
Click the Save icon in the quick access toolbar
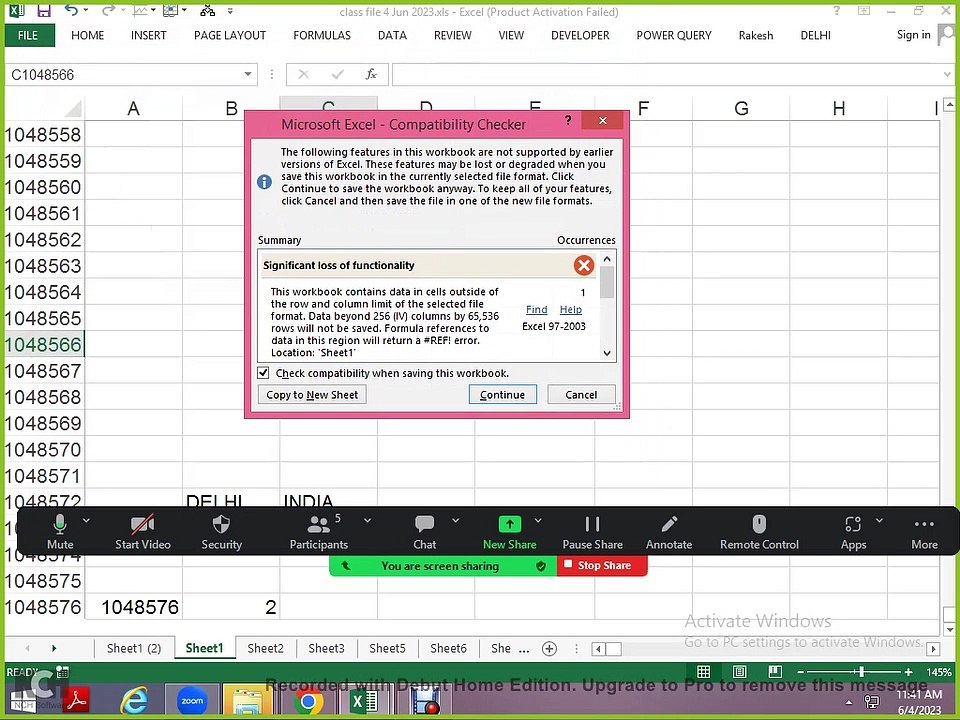(x=43, y=10)
